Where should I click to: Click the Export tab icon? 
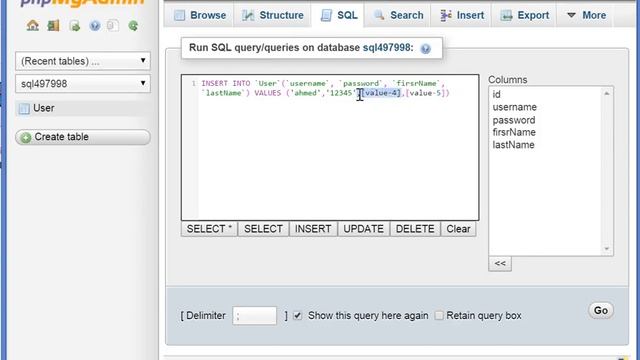tap(507, 16)
